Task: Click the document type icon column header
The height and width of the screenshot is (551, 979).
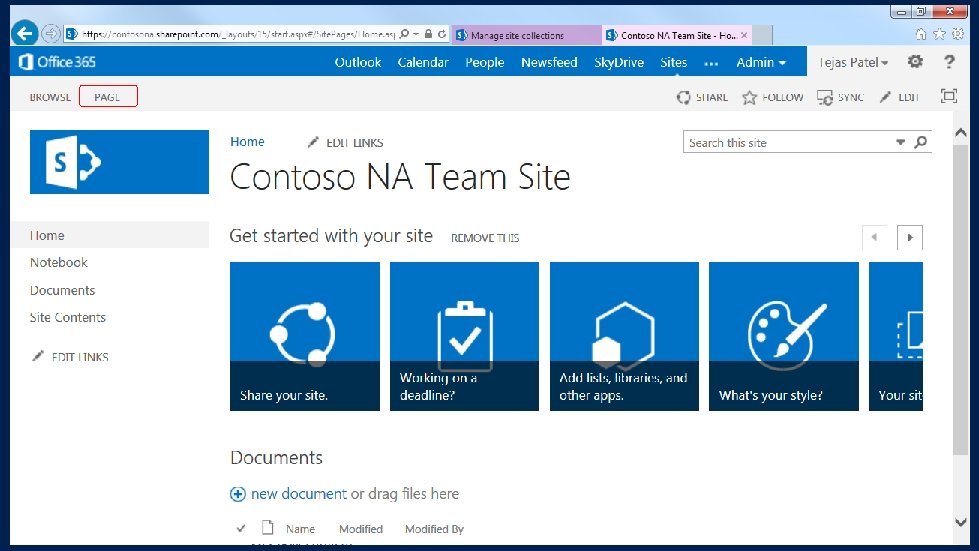Action: (x=267, y=528)
